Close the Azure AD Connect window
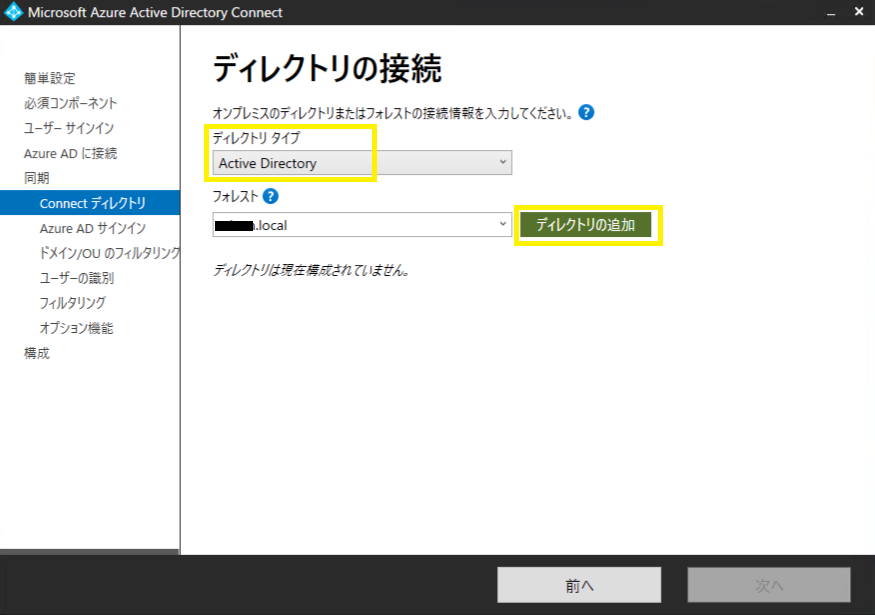Viewport: 875px width, 615px height. click(x=859, y=12)
